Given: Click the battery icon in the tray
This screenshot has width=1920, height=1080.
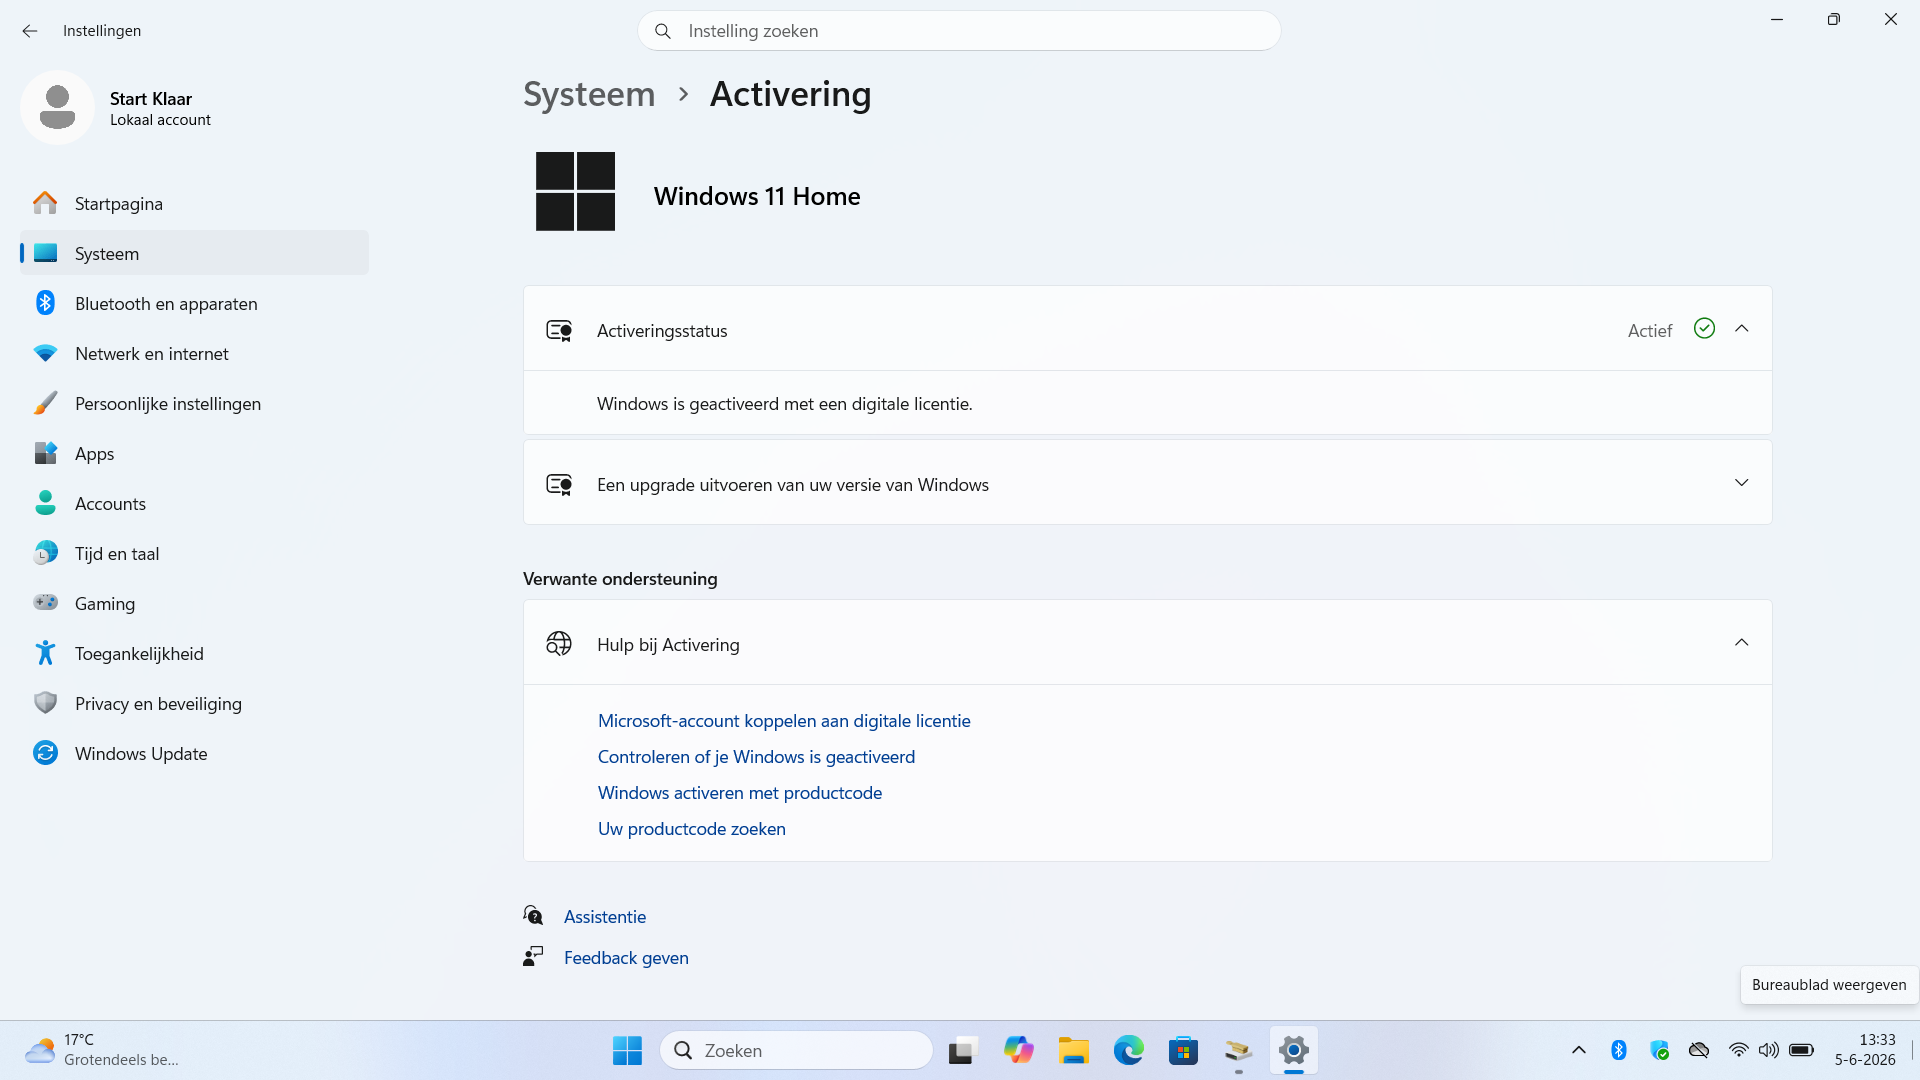Looking at the screenshot, I should coord(1802,1050).
